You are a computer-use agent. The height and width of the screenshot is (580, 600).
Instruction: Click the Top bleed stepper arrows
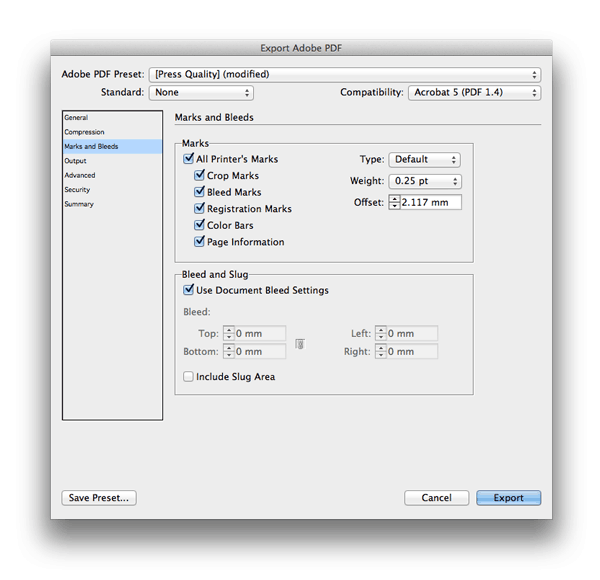(229, 333)
